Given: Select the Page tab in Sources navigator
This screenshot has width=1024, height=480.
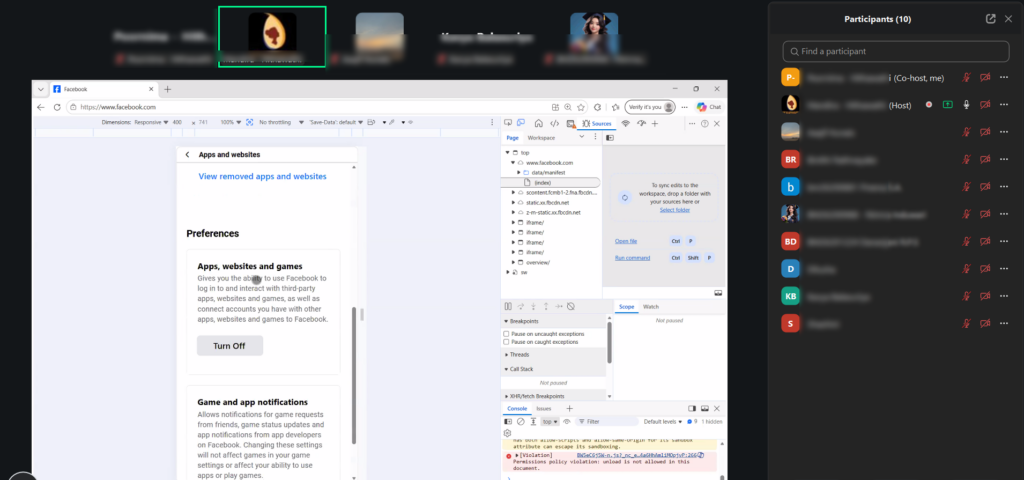Looking at the screenshot, I should pyautogui.click(x=512, y=138).
